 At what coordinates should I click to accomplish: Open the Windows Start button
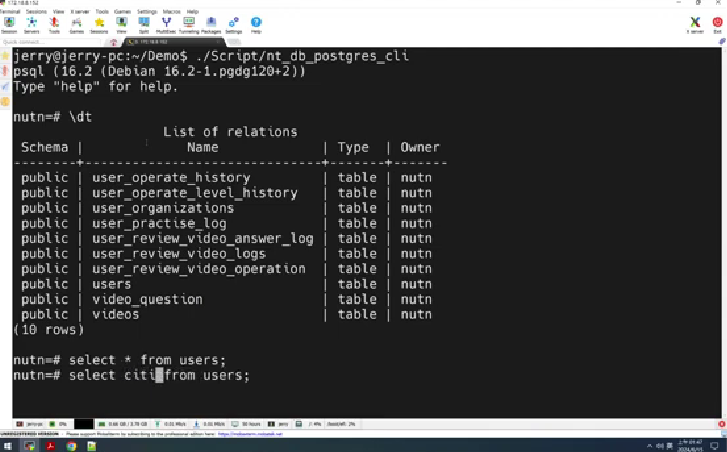tap(7, 446)
